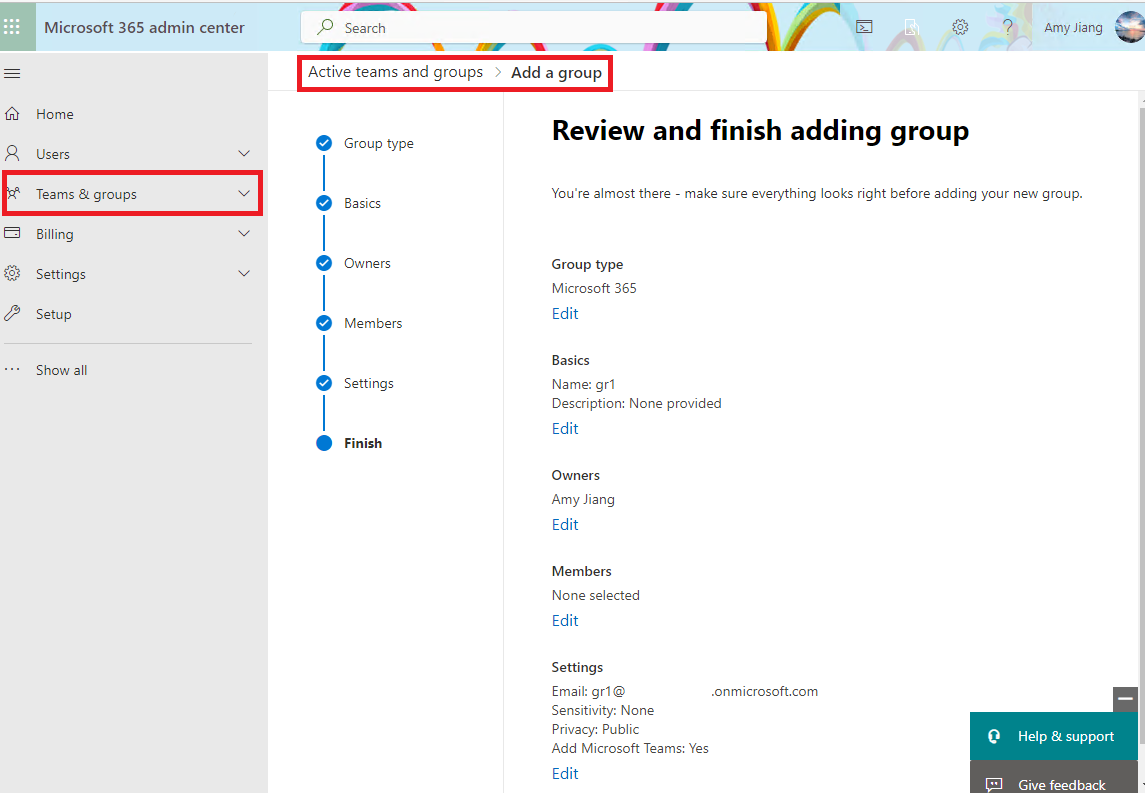Select the Finish wizard step label
Screen dimensions: 1145x793
[363, 443]
